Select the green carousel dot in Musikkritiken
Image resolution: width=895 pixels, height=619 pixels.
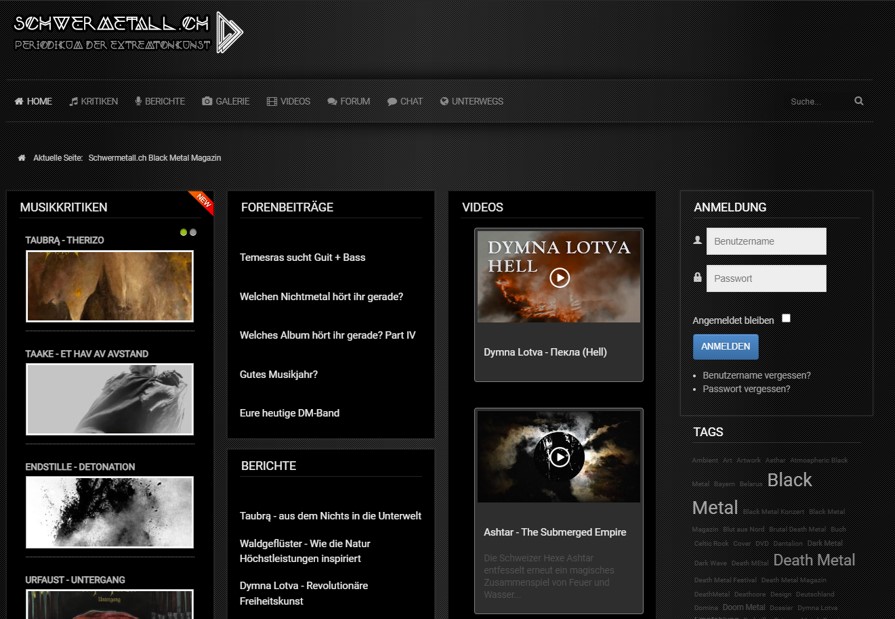coord(183,232)
